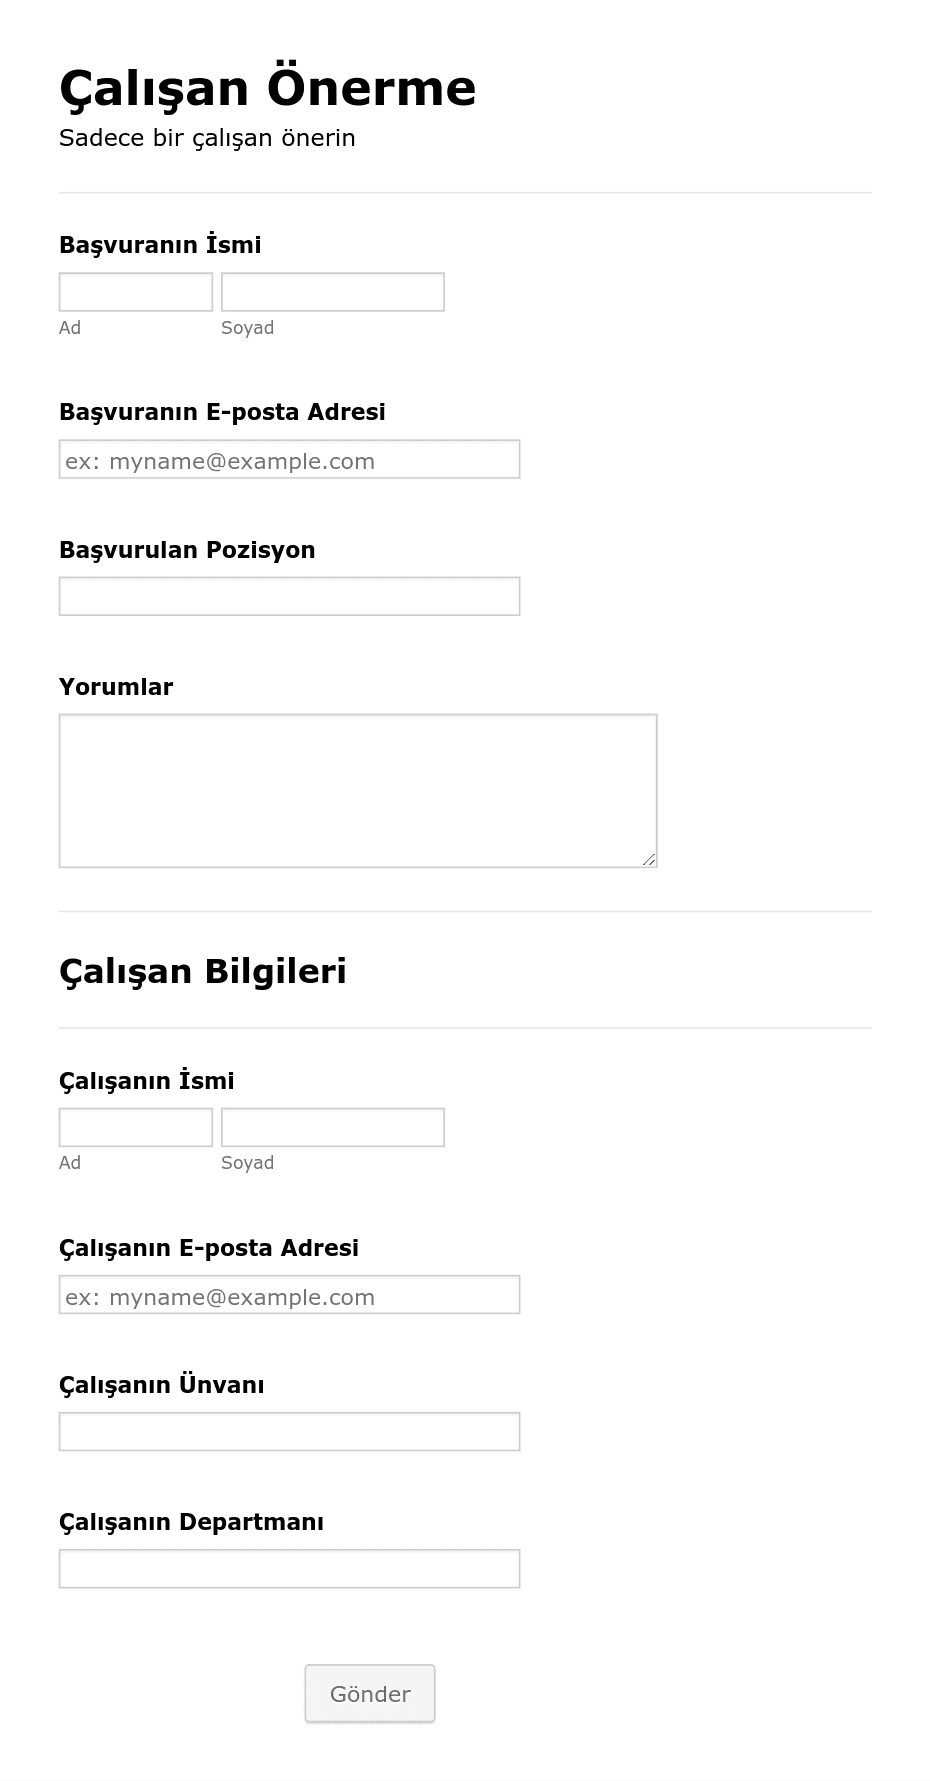
Task: Focus the Başvuranın E-posta Adresi field
Action: [x=290, y=459]
